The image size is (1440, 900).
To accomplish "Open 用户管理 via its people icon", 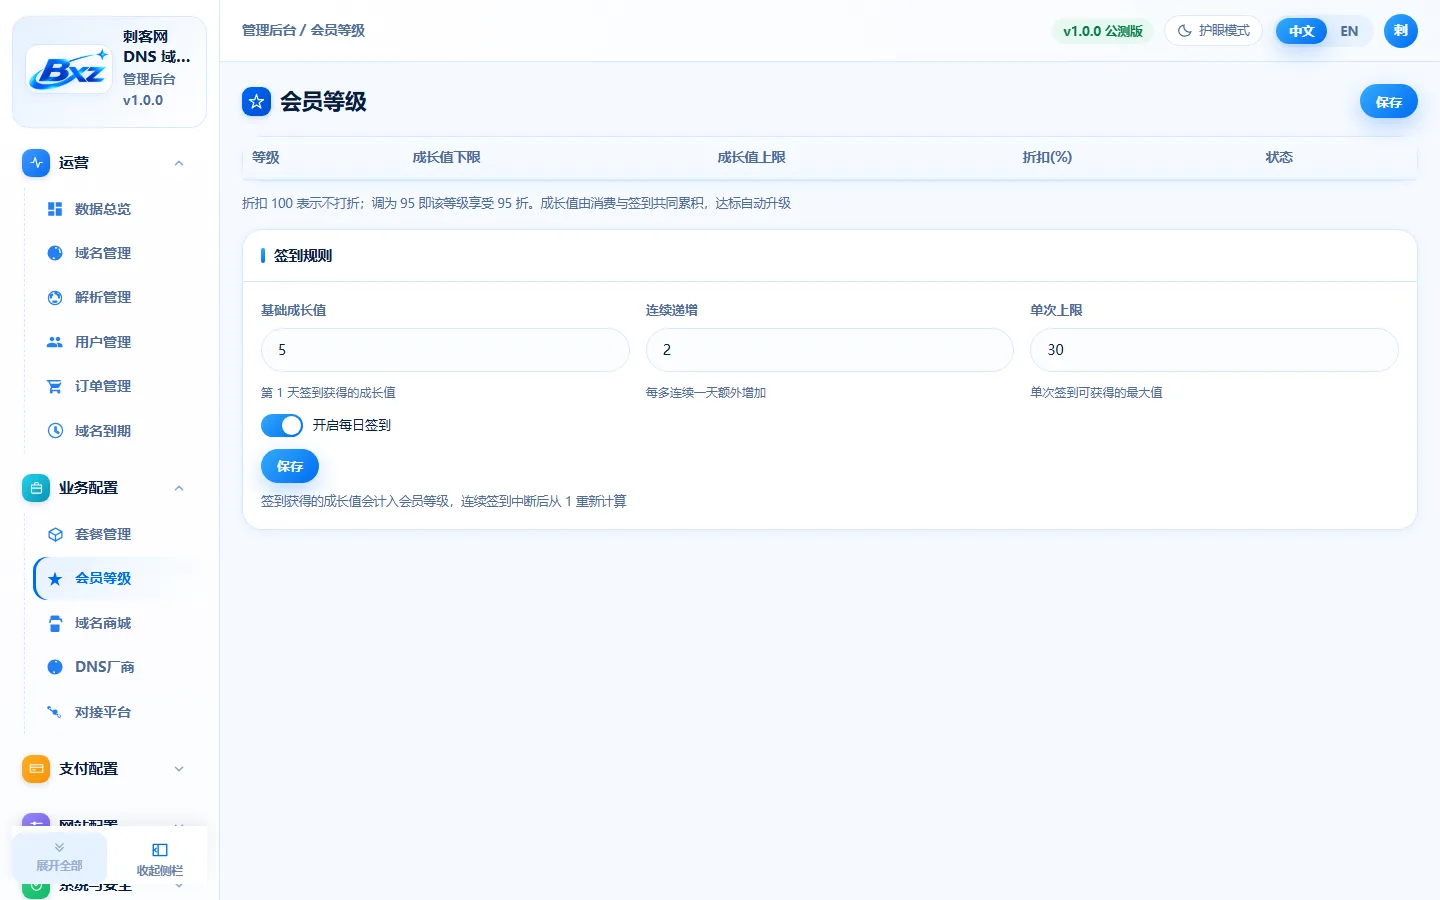I will point(55,342).
